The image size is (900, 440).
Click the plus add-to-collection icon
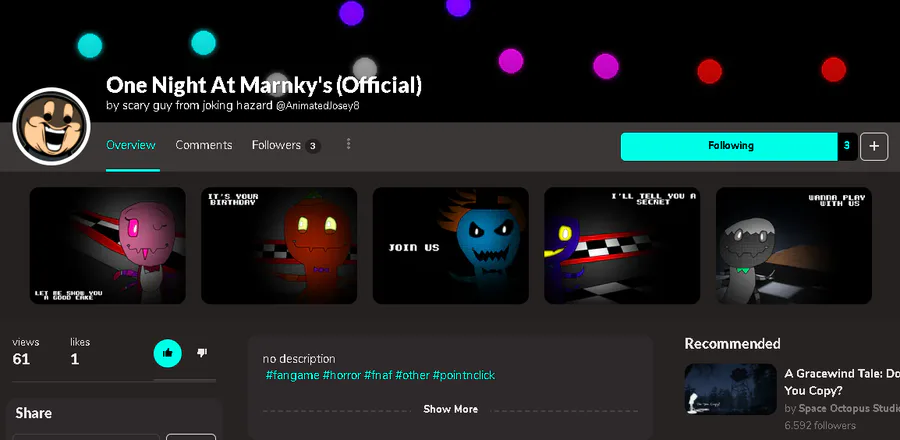click(874, 146)
